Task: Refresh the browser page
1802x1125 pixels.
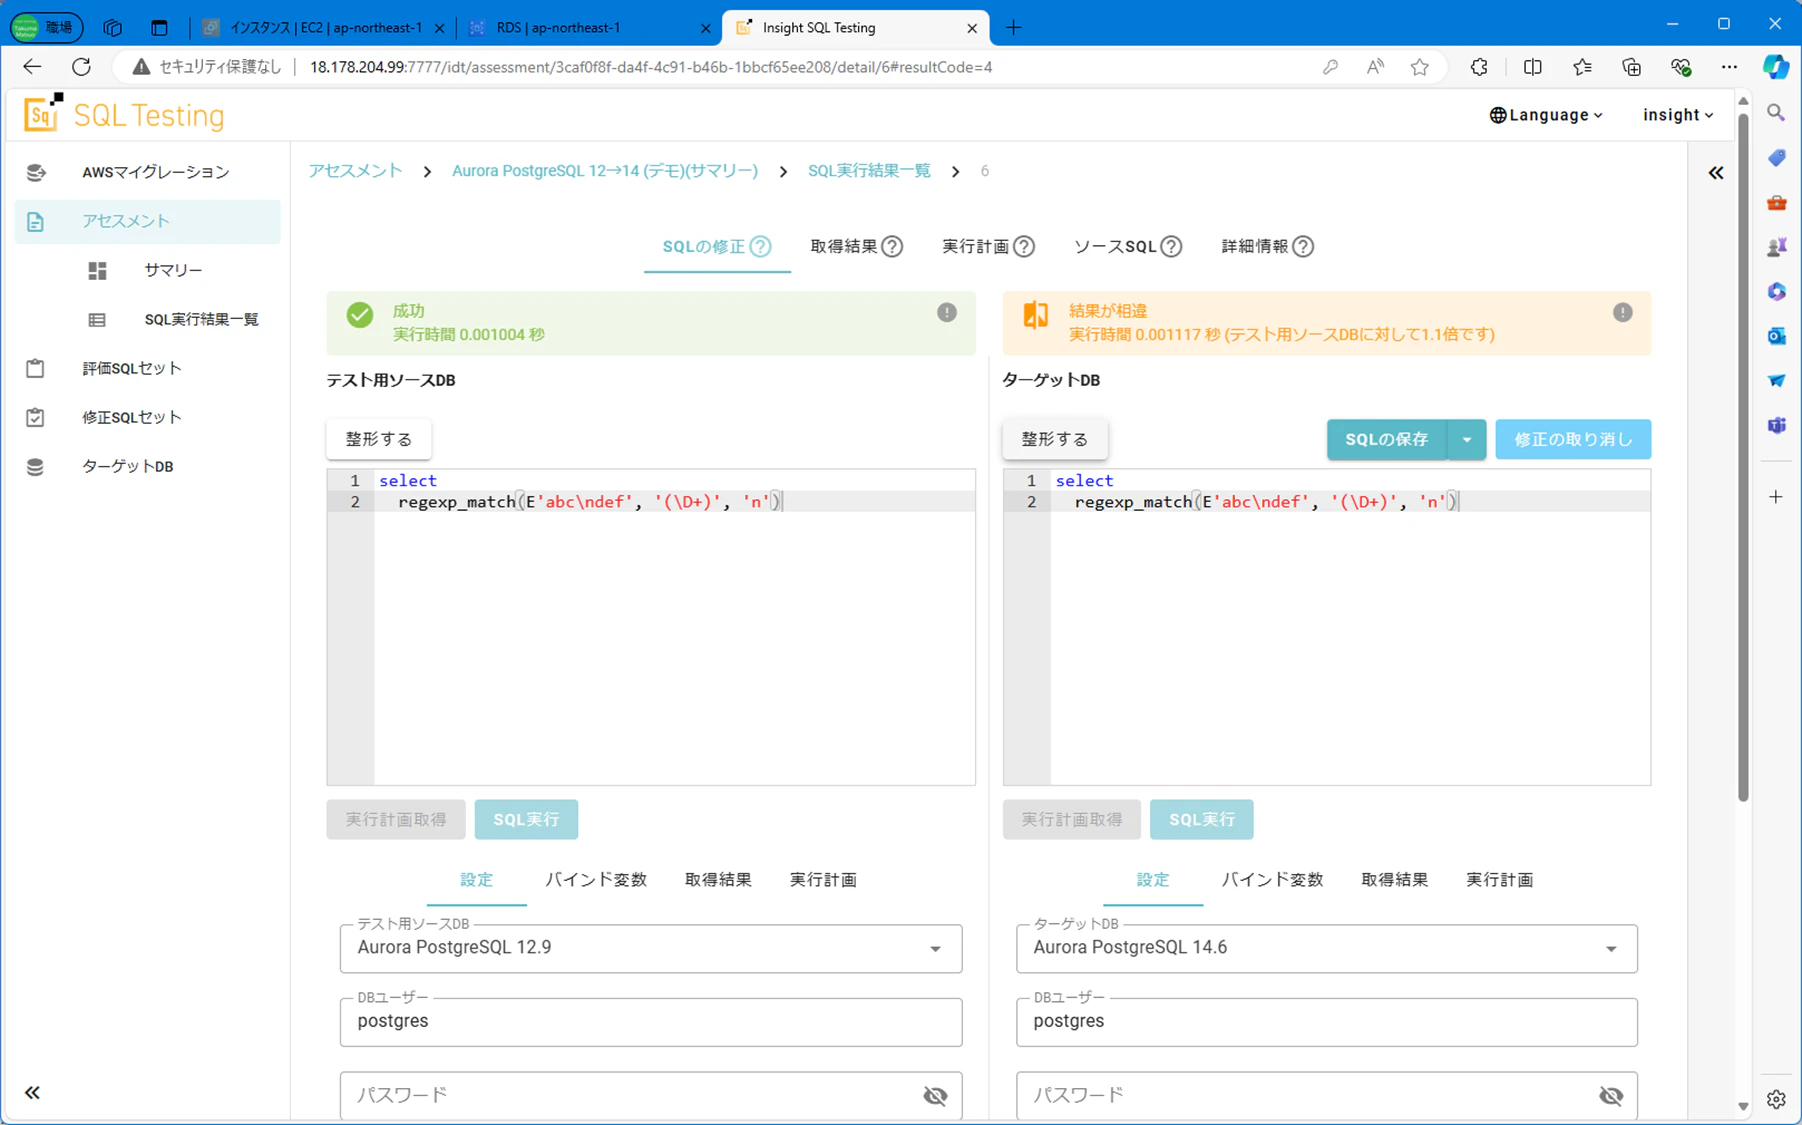Action: 81,67
